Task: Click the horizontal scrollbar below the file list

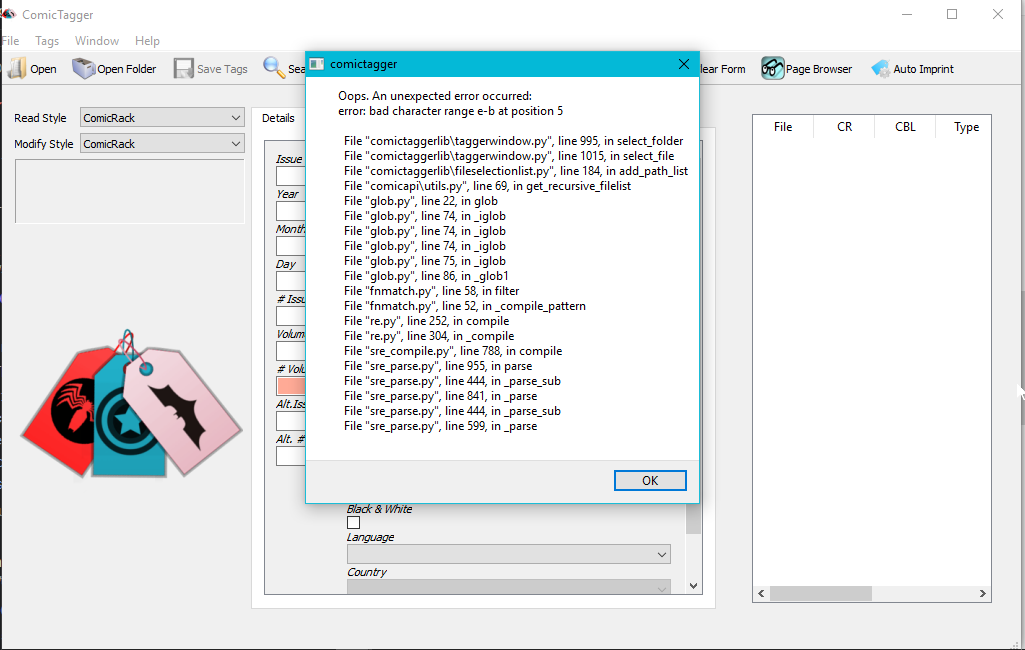Action: (820, 593)
